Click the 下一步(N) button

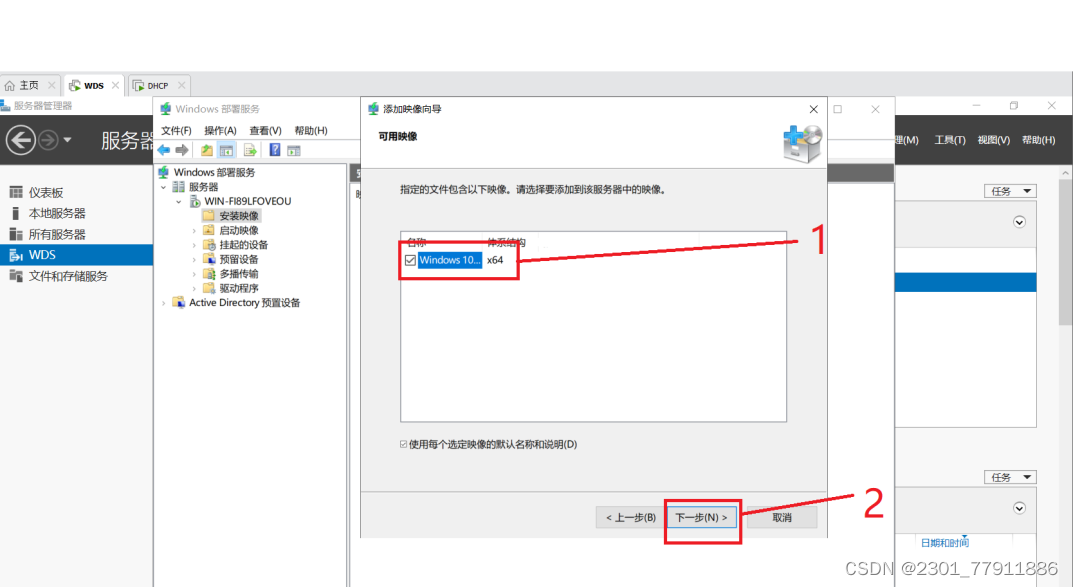click(701, 517)
